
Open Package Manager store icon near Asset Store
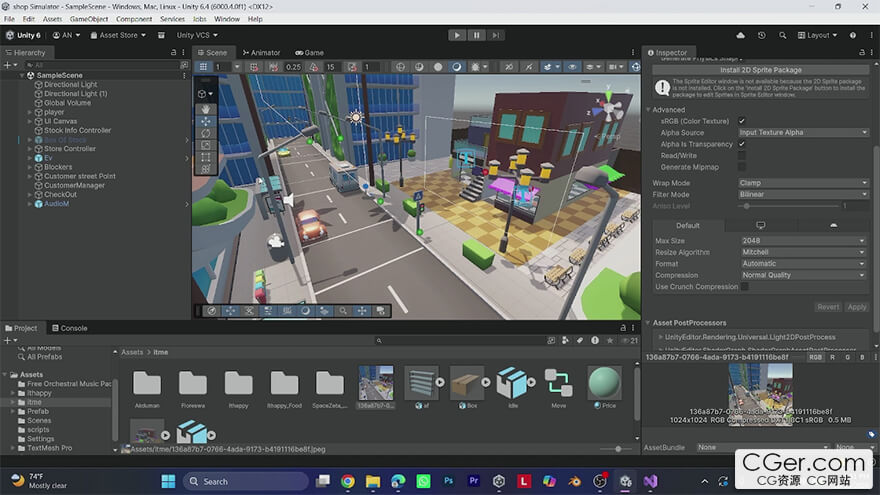pyautogui.click(x=161, y=35)
